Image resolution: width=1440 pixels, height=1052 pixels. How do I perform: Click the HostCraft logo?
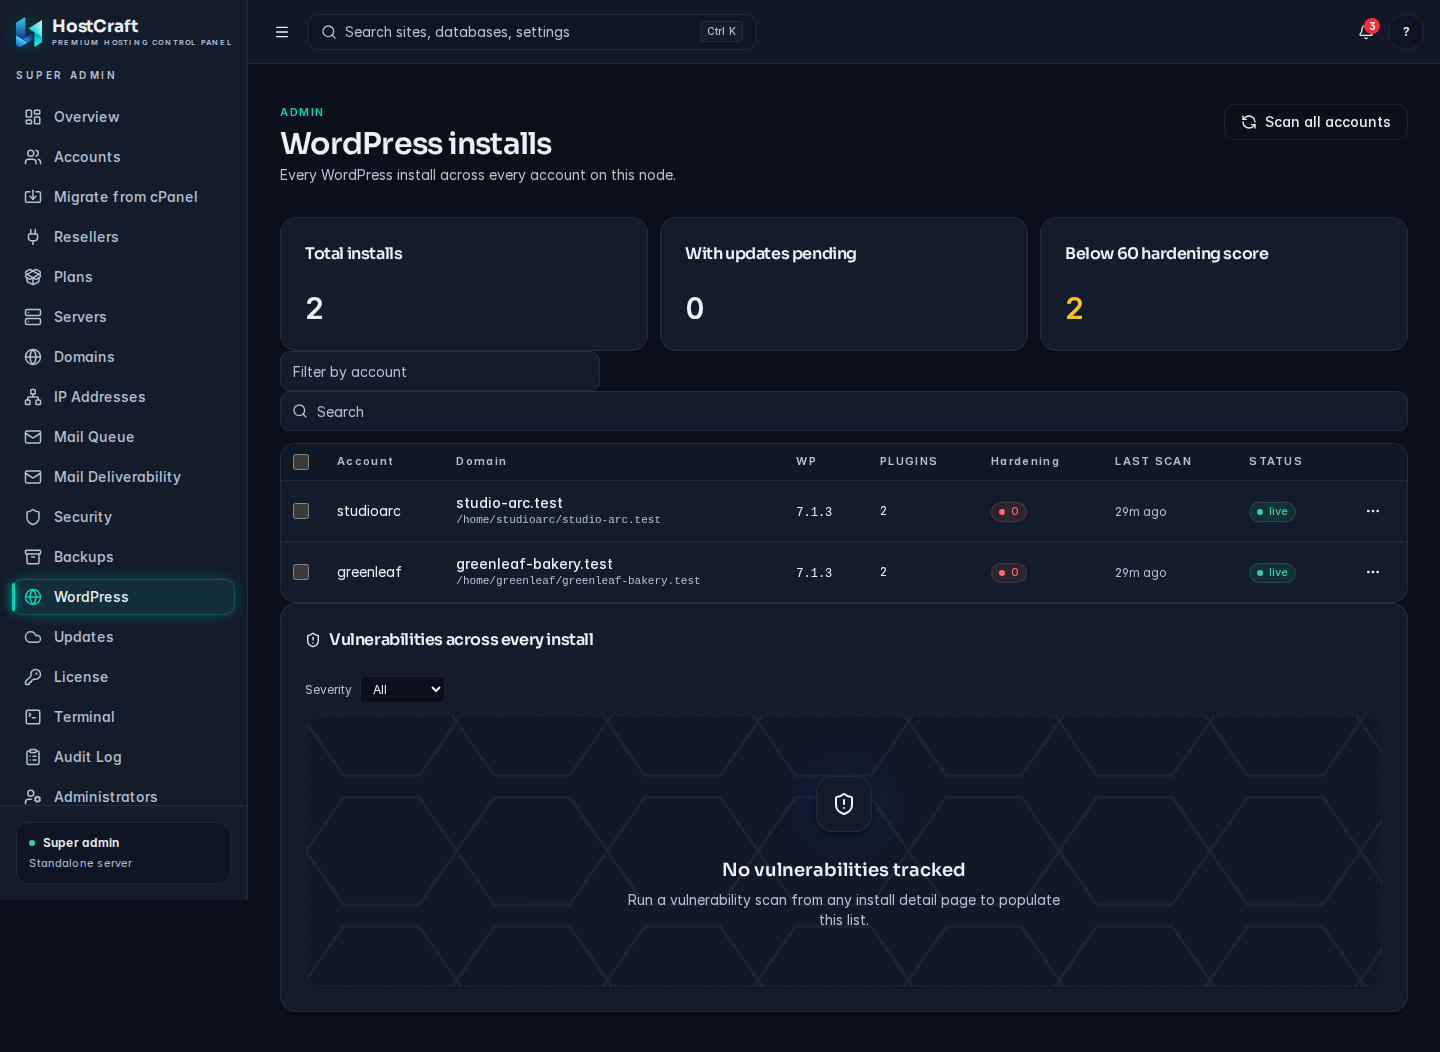click(x=29, y=32)
